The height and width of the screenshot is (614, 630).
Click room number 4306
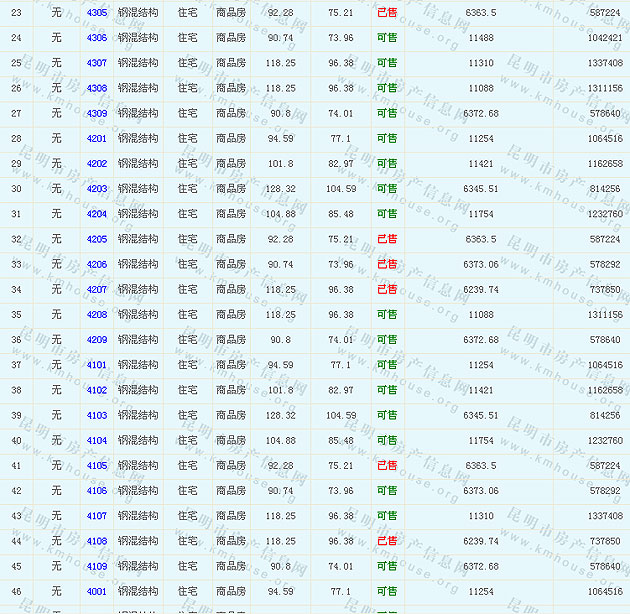(97, 38)
